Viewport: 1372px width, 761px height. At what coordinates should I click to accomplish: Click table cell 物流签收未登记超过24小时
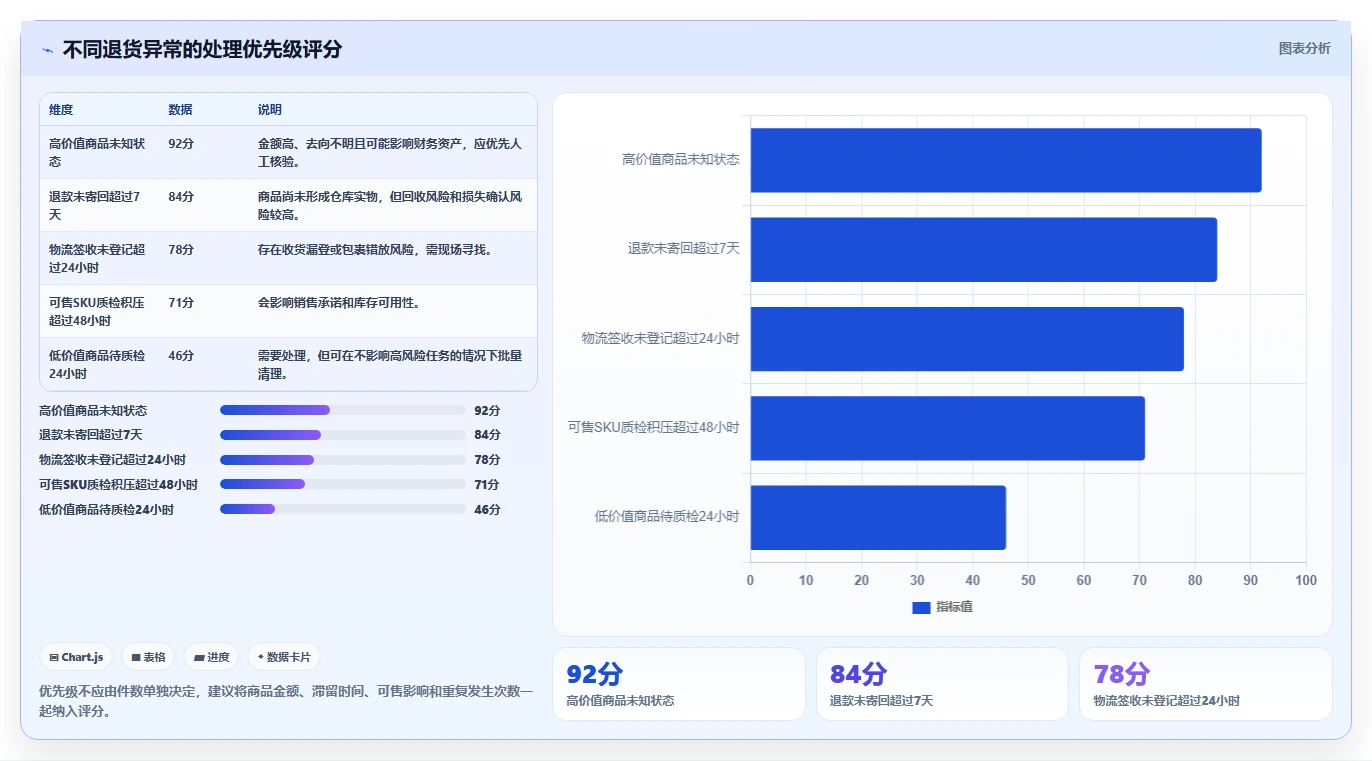click(98, 259)
